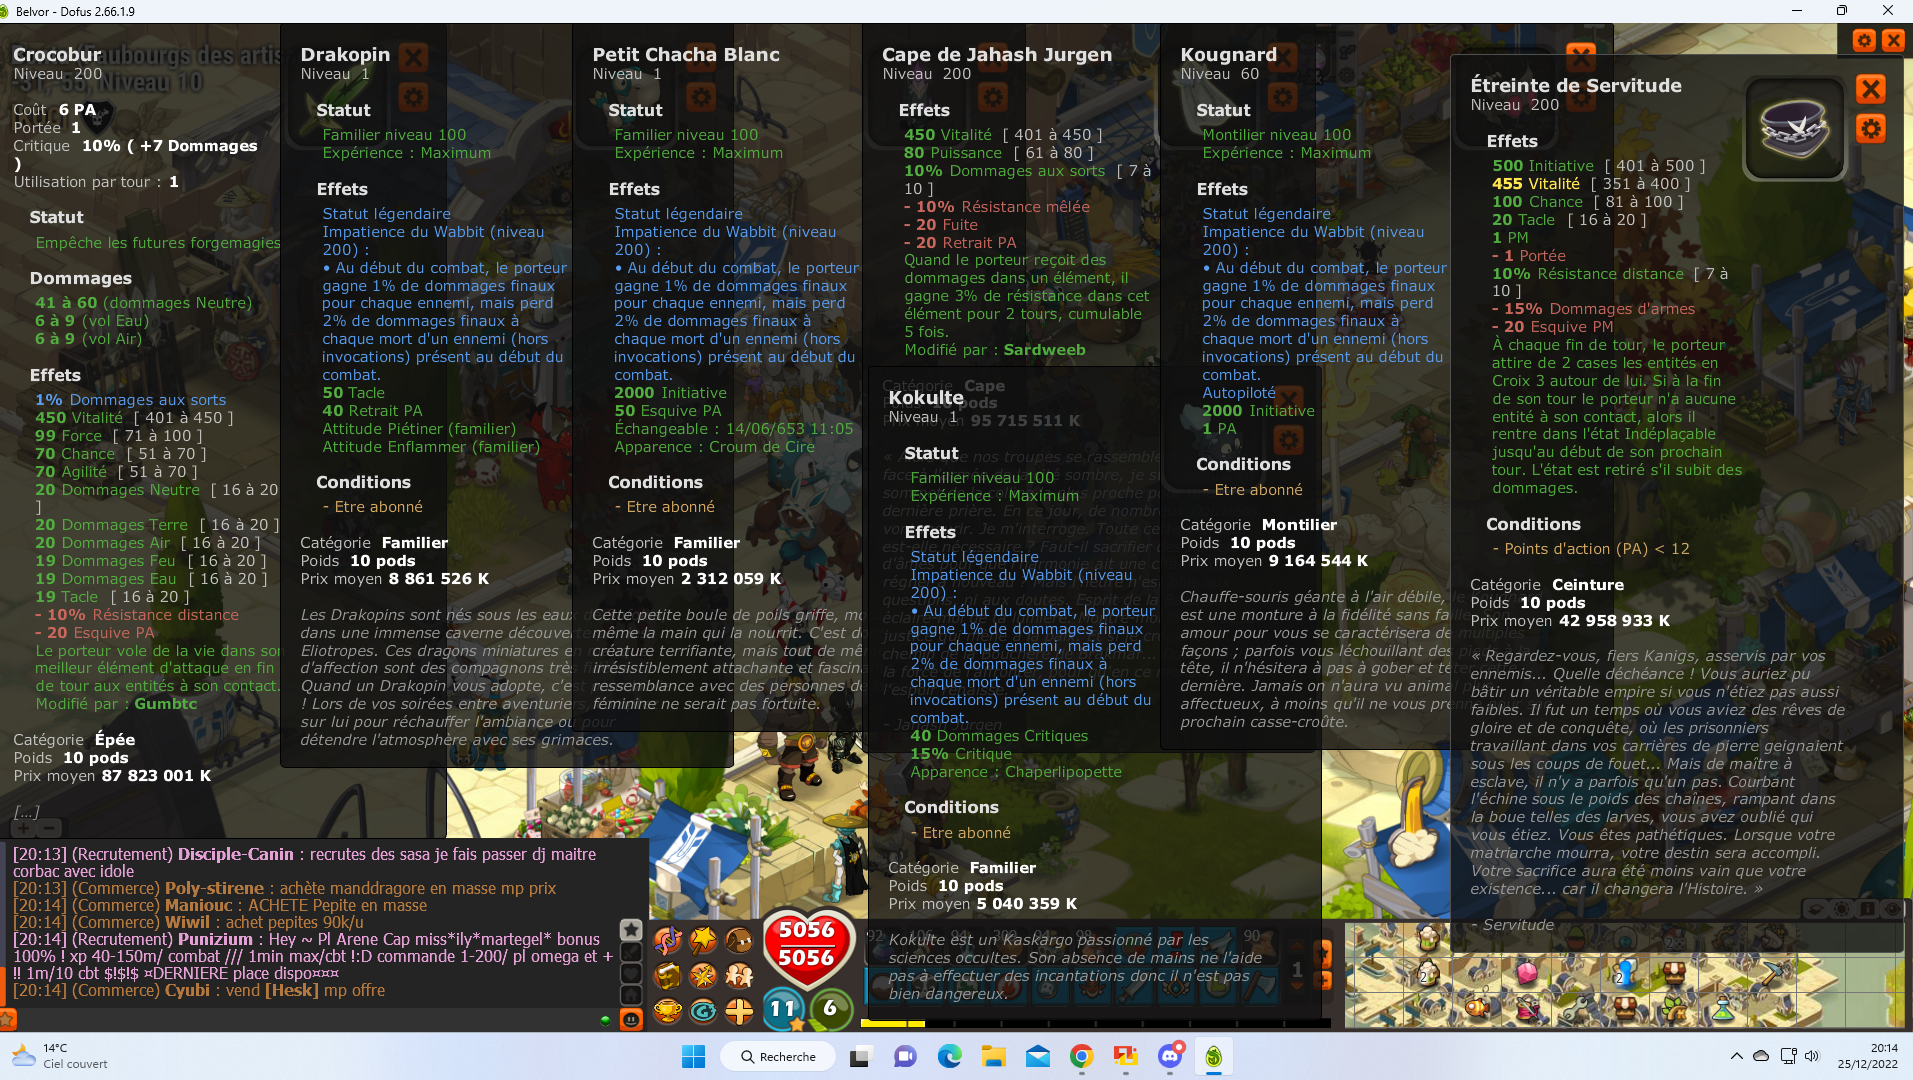
Task: Click the Recherche taskbar search box
Action: (778, 1056)
